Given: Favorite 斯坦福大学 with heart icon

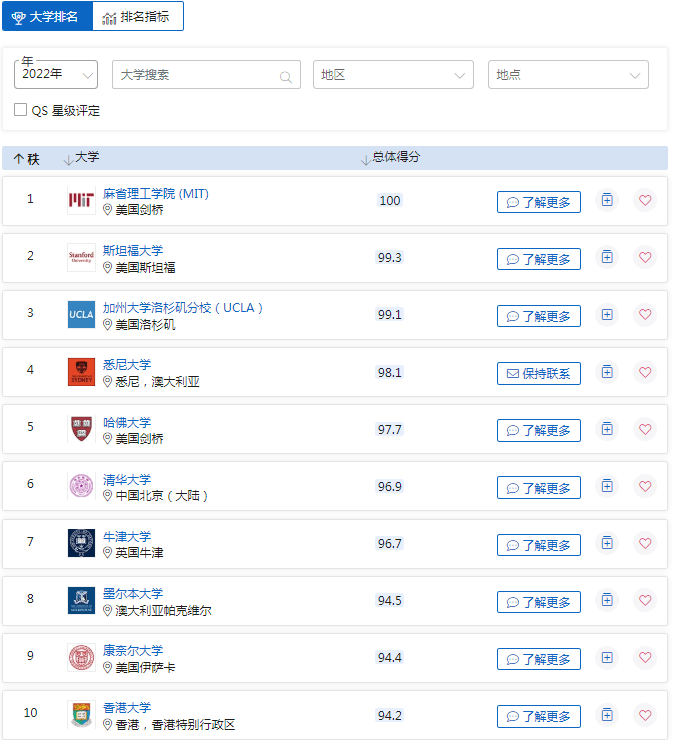Looking at the screenshot, I should [645, 257].
